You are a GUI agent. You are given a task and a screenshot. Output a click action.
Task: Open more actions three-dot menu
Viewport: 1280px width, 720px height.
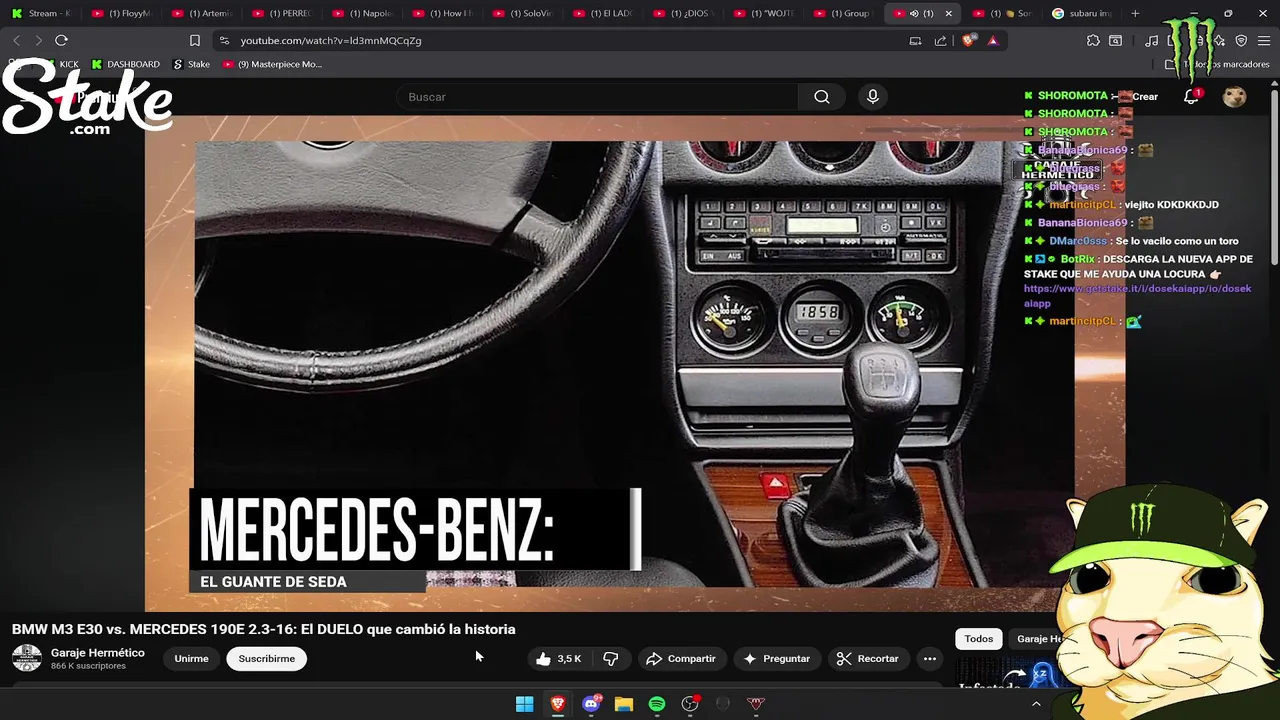click(929, 658)
